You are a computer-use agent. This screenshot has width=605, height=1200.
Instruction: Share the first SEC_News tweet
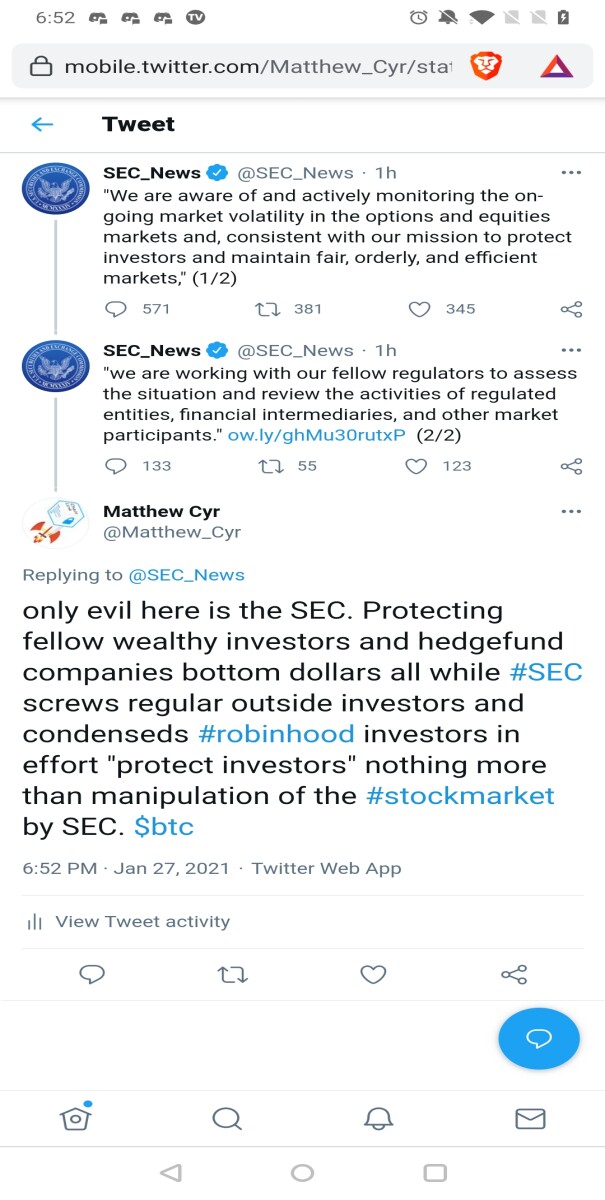(572, 309)
